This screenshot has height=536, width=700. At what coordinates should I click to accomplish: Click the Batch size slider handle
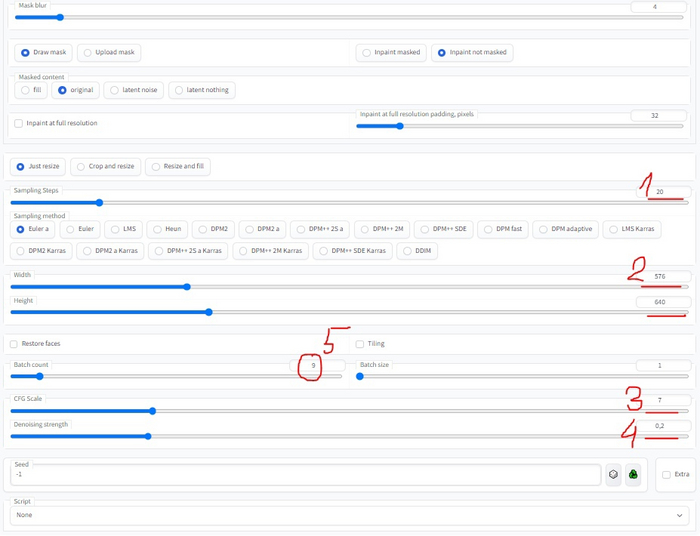coord(360,377)
